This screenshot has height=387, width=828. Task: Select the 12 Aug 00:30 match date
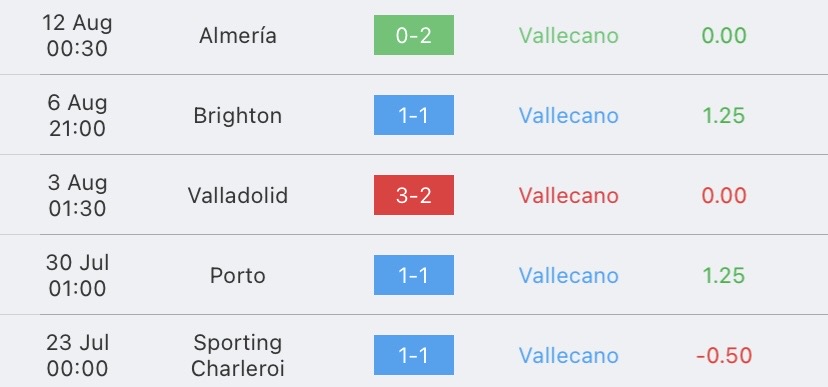tap(77, 35)
